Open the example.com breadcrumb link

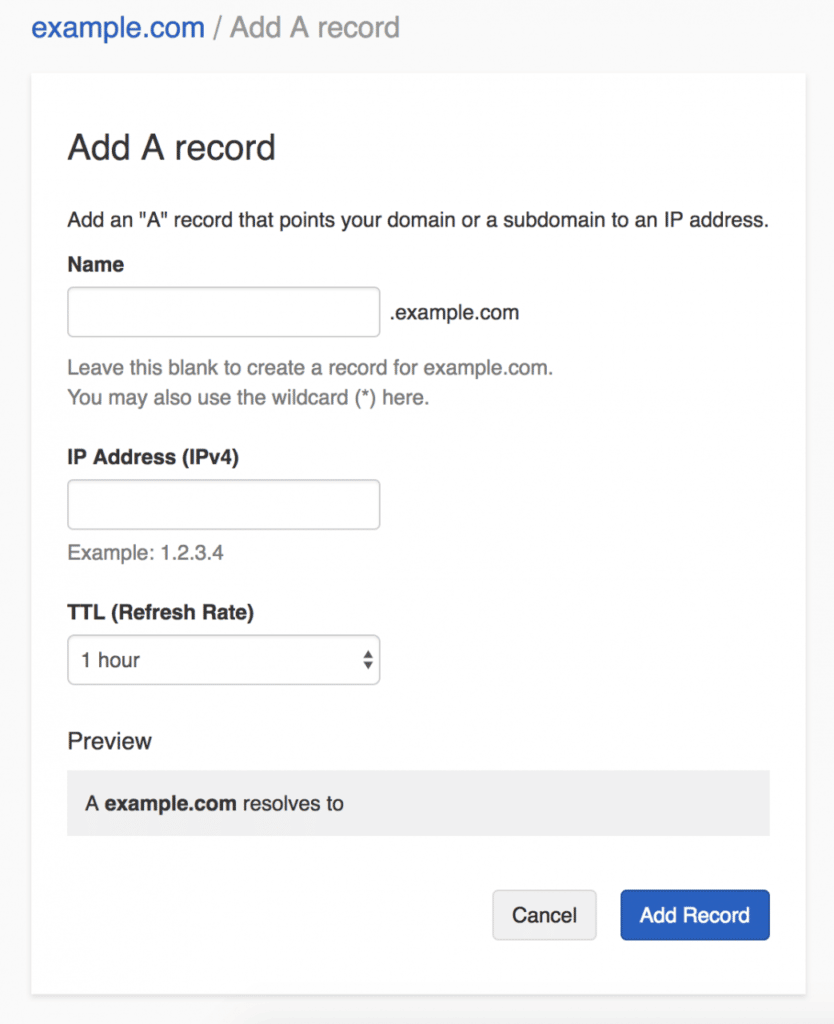click(x=117, y=27)
